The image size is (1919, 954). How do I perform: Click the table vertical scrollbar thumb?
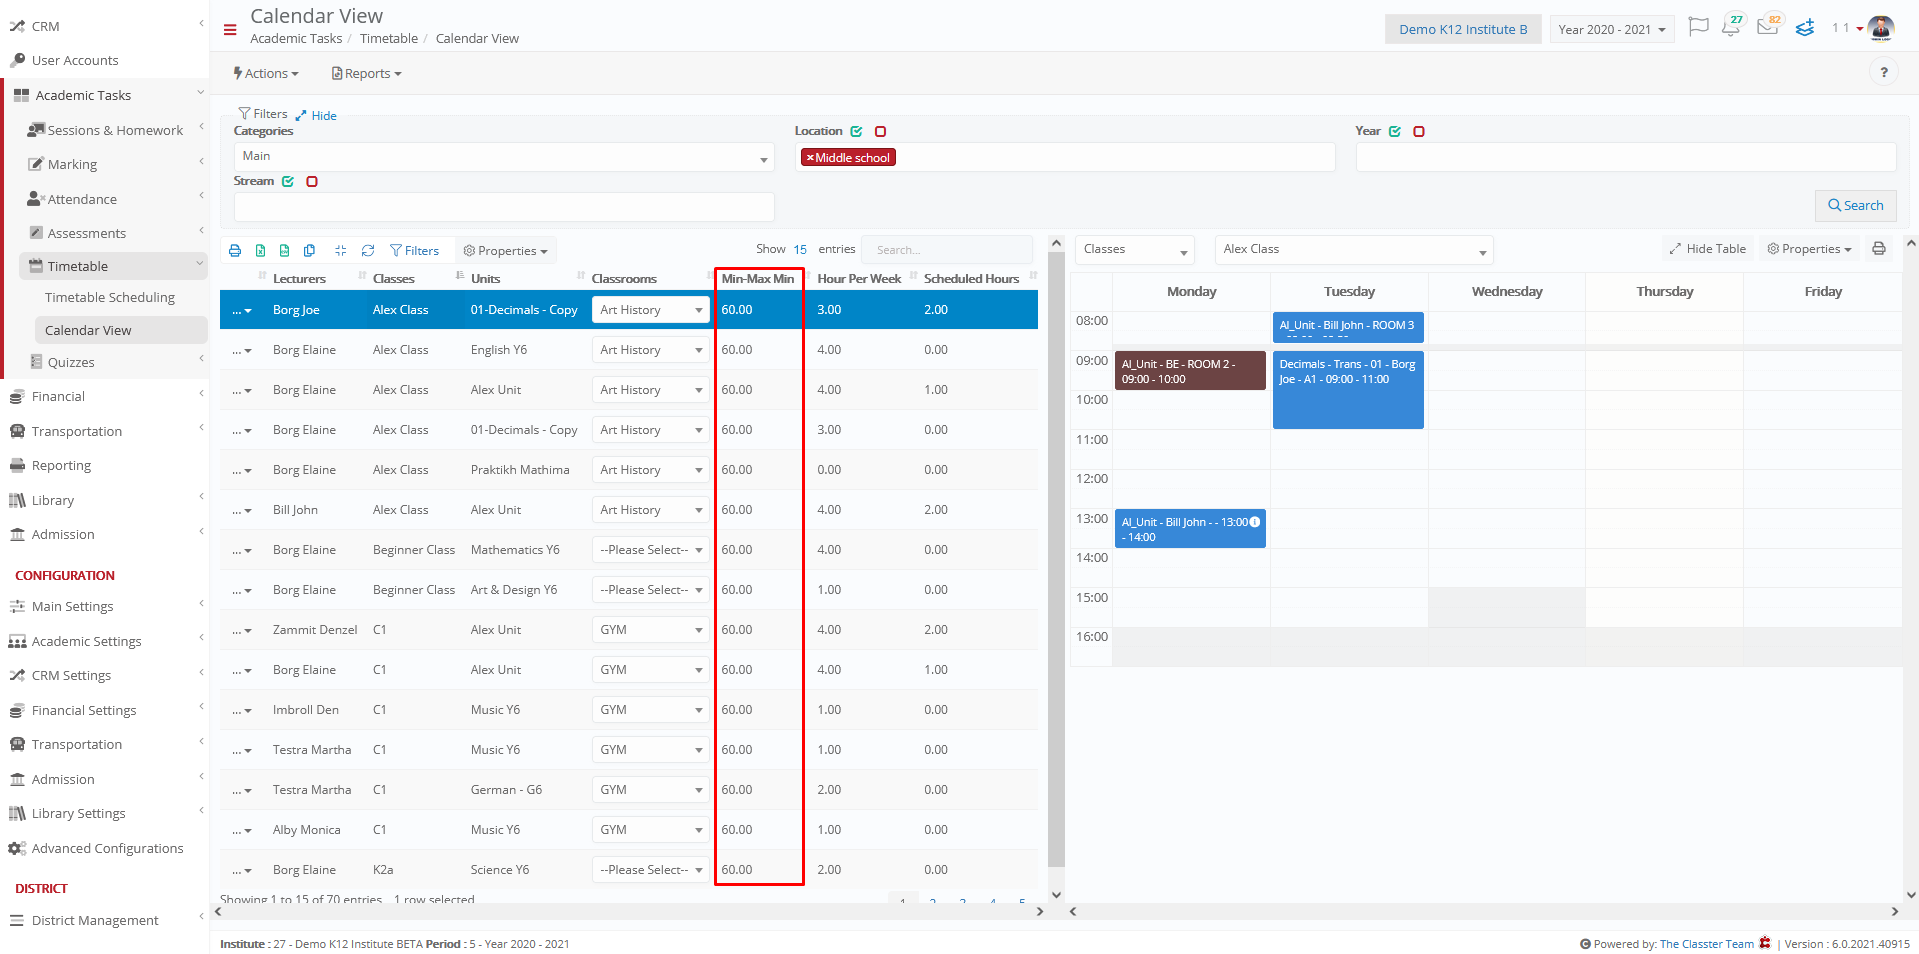1056,560
